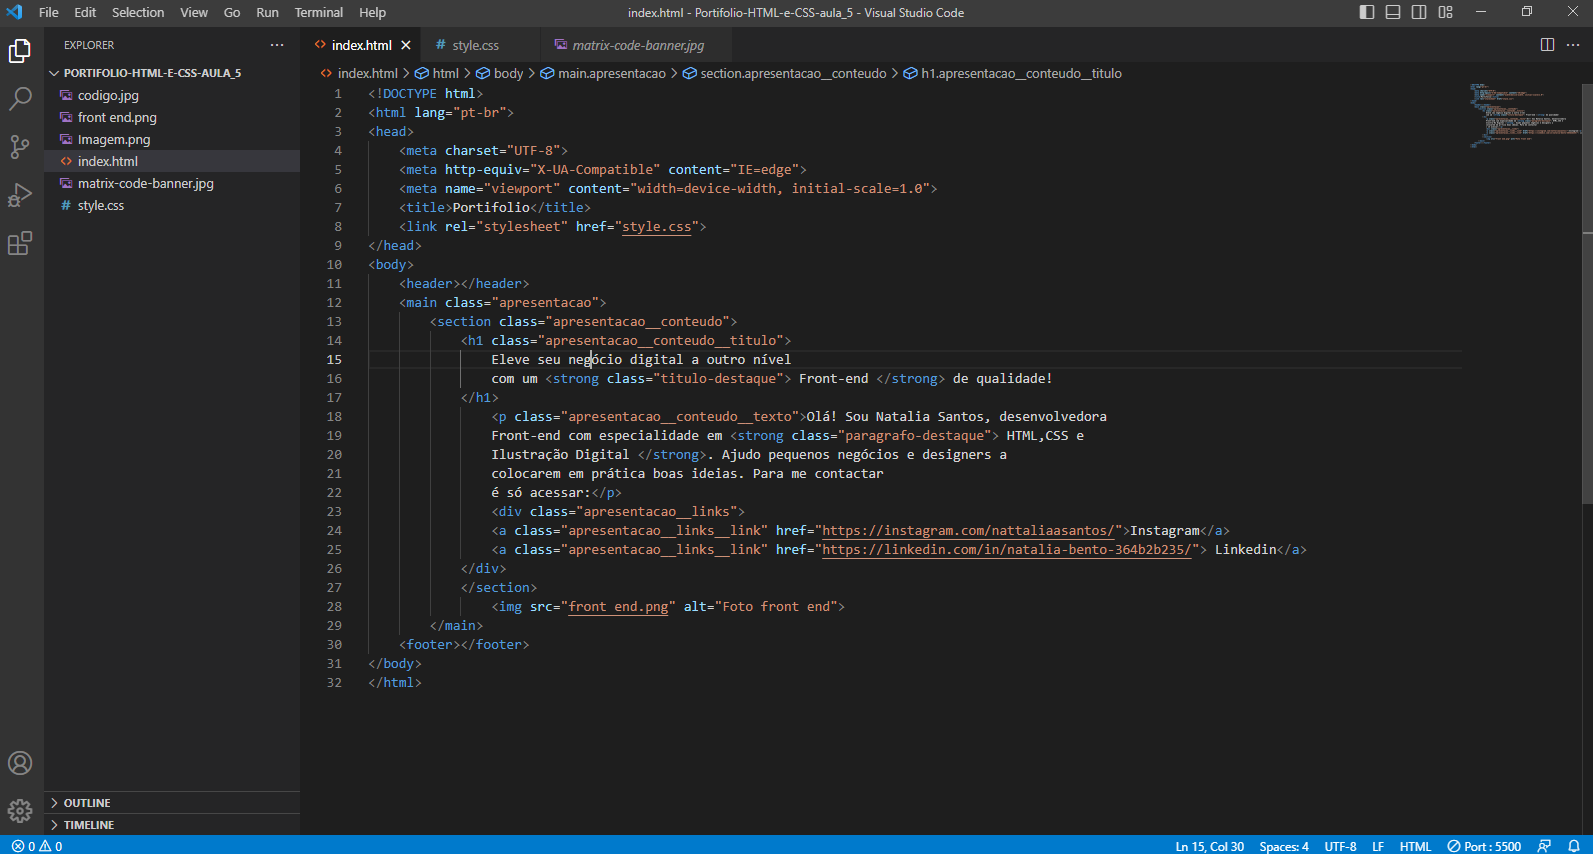The width and height of the screenshot is (1593, 854).
Task: Open the View menu
Action: point(194,12)
